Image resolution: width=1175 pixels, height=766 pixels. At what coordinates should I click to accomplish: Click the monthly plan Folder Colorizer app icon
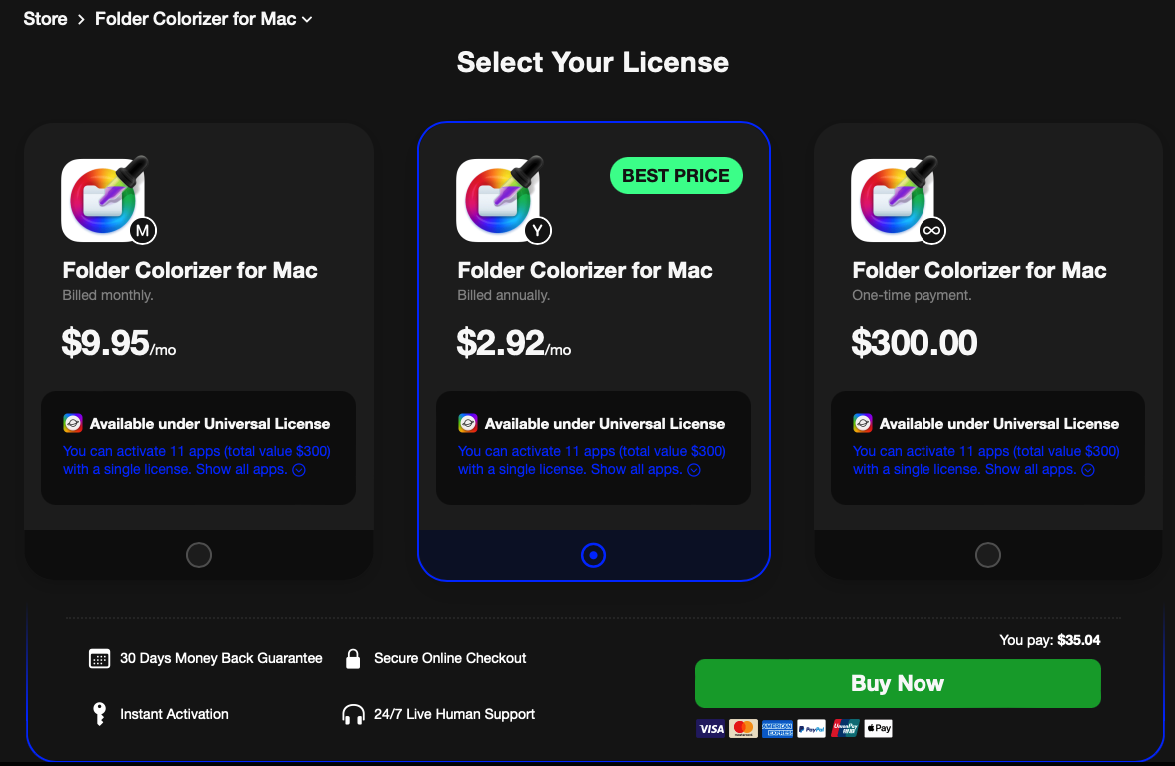103,200
